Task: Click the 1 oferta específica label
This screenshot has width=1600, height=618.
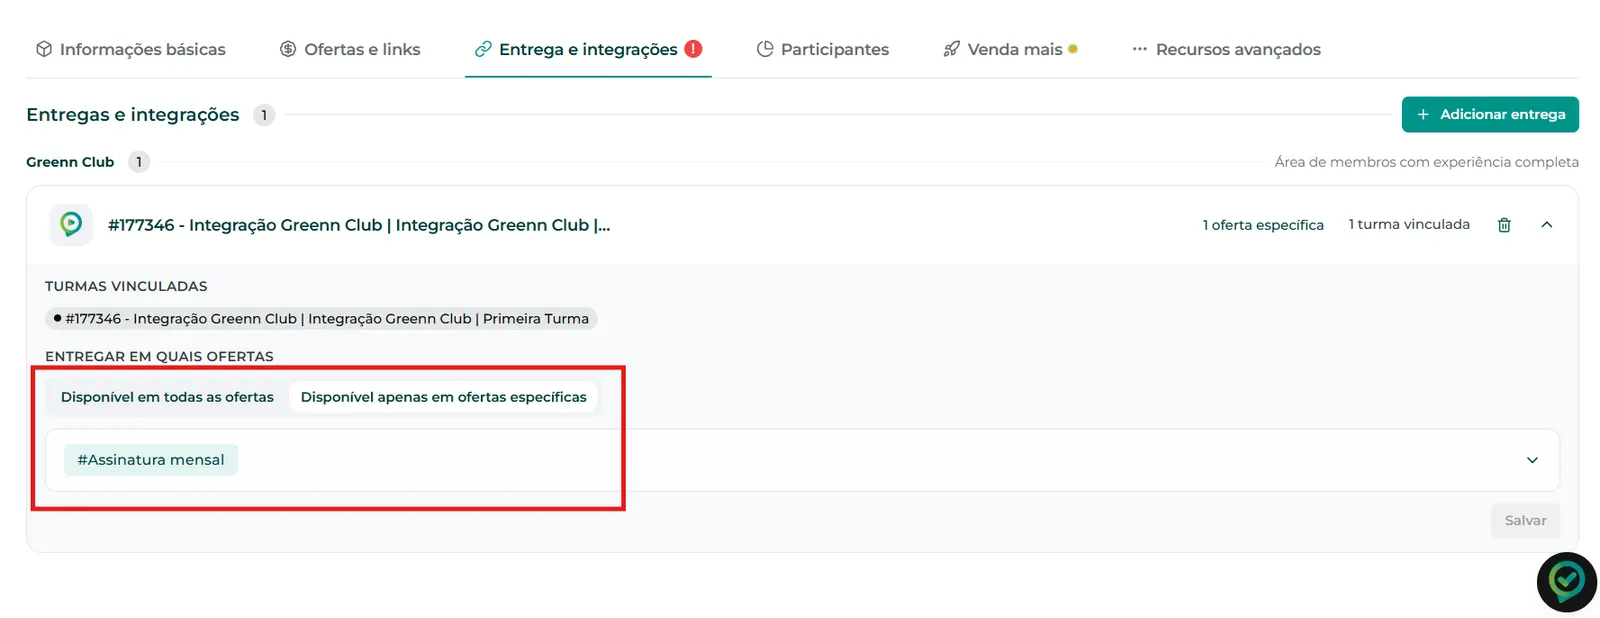Action: (1263, 225)
